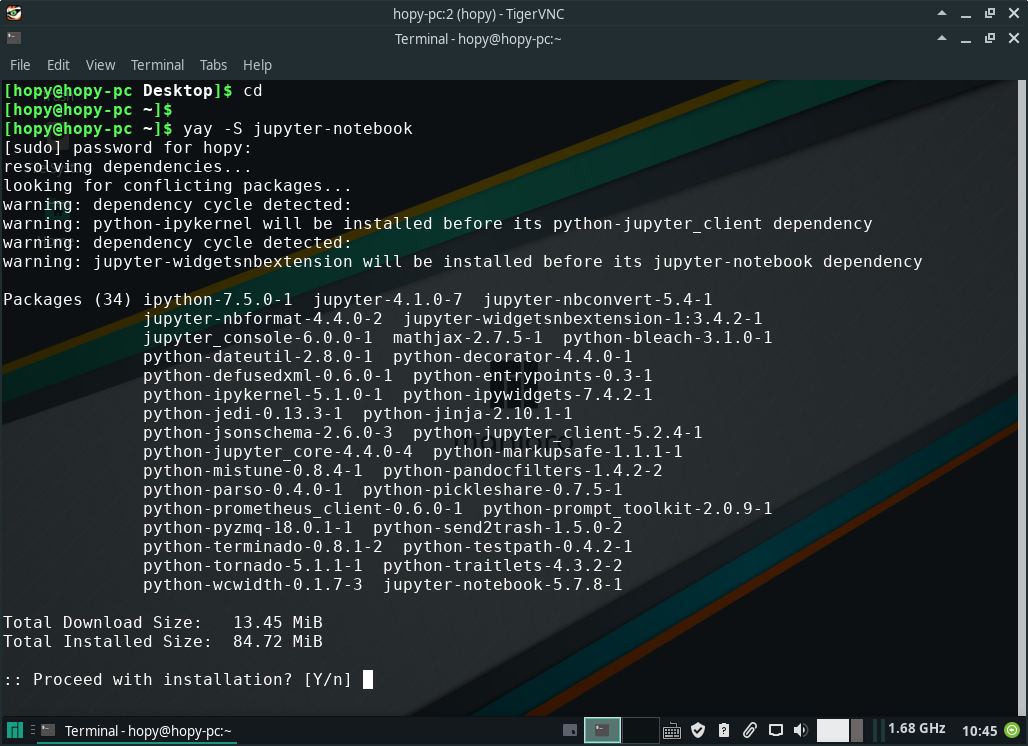1028x746 pixels.
Task: Shade the terminal window with its roll-up arrow
Action: click(942, 38)
